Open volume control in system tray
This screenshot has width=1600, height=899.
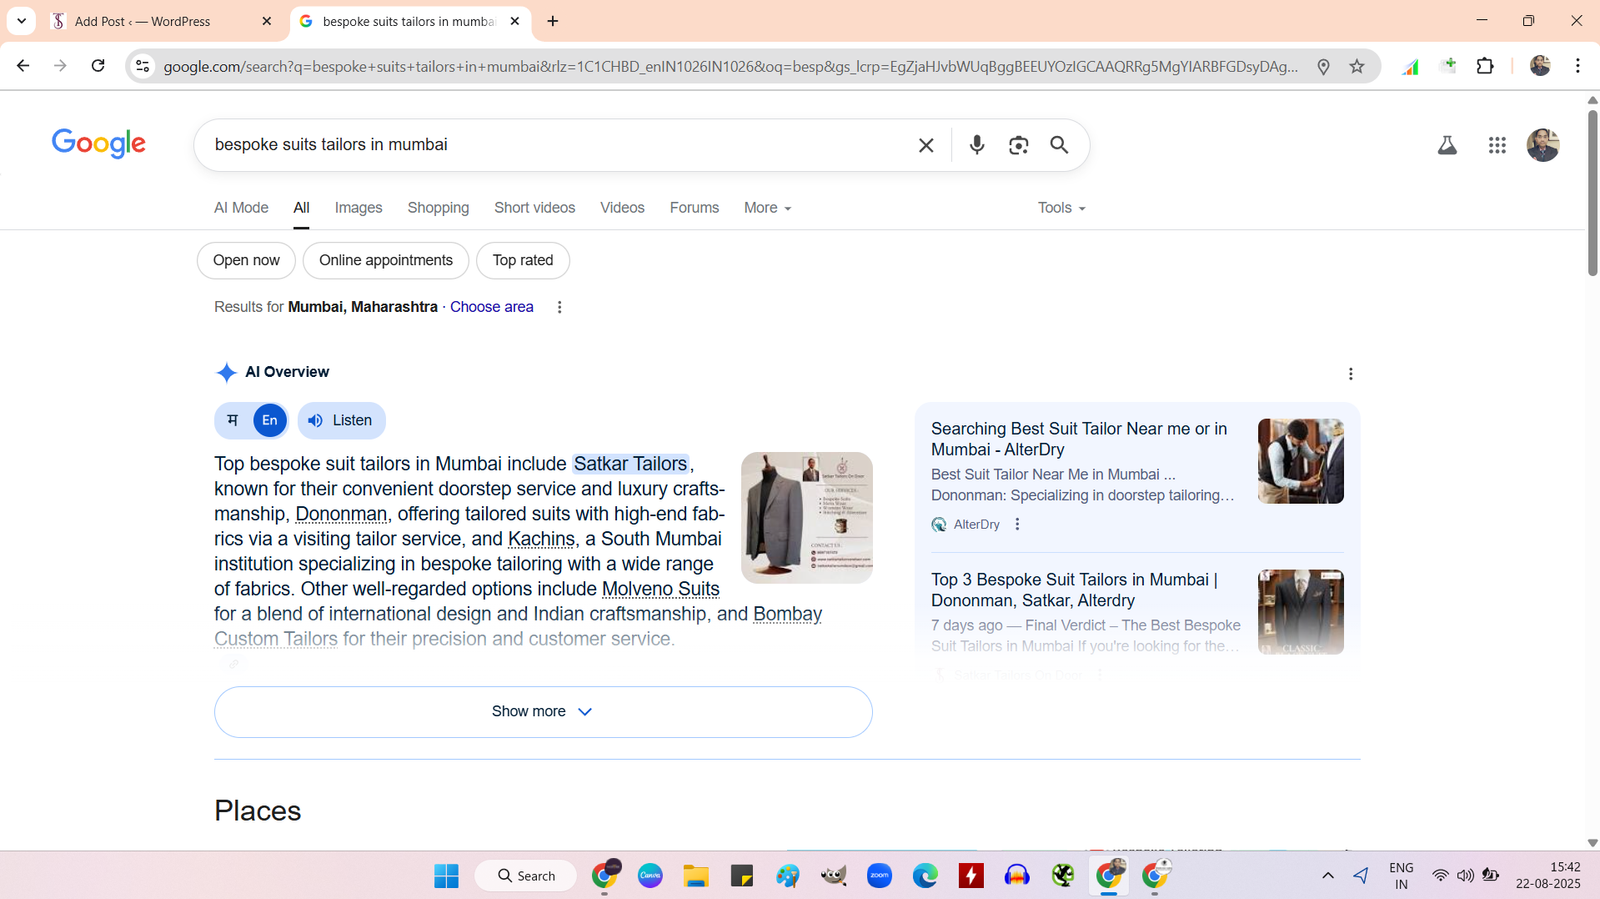tap(1465, 876)
